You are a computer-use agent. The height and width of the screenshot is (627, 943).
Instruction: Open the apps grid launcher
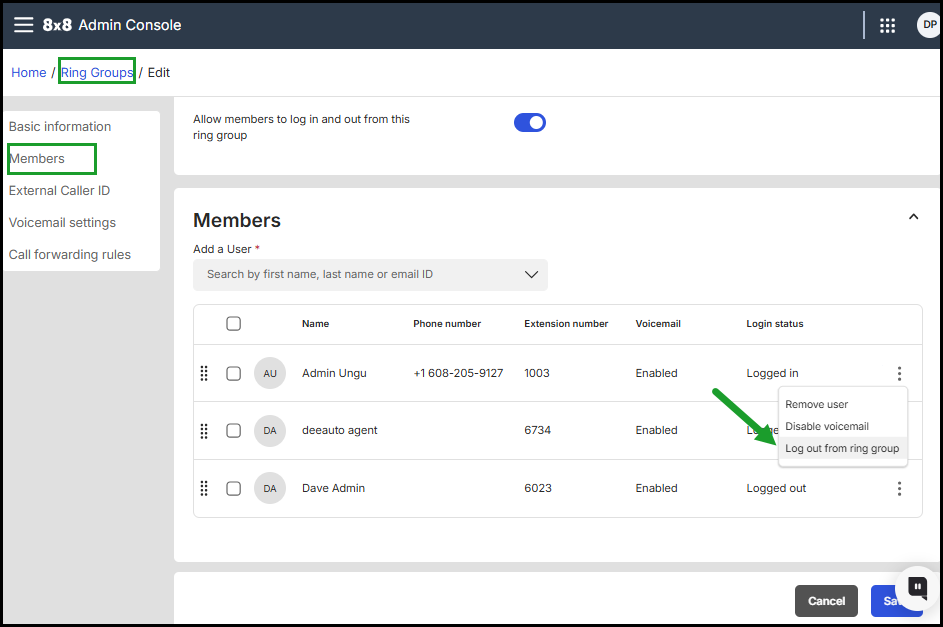click(x=887, y=26)
